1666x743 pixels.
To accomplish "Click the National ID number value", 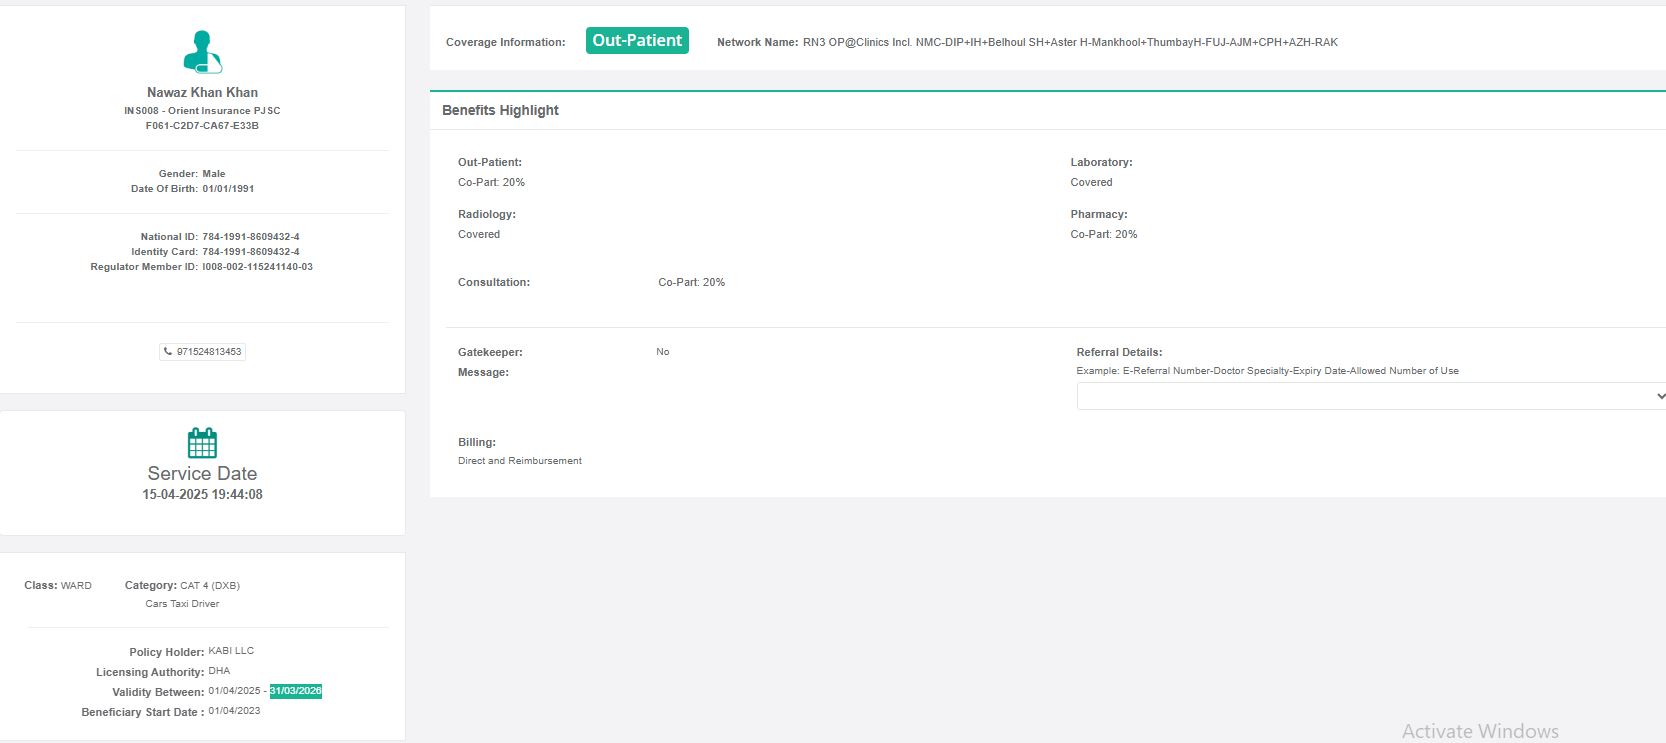I will point(251,237).
